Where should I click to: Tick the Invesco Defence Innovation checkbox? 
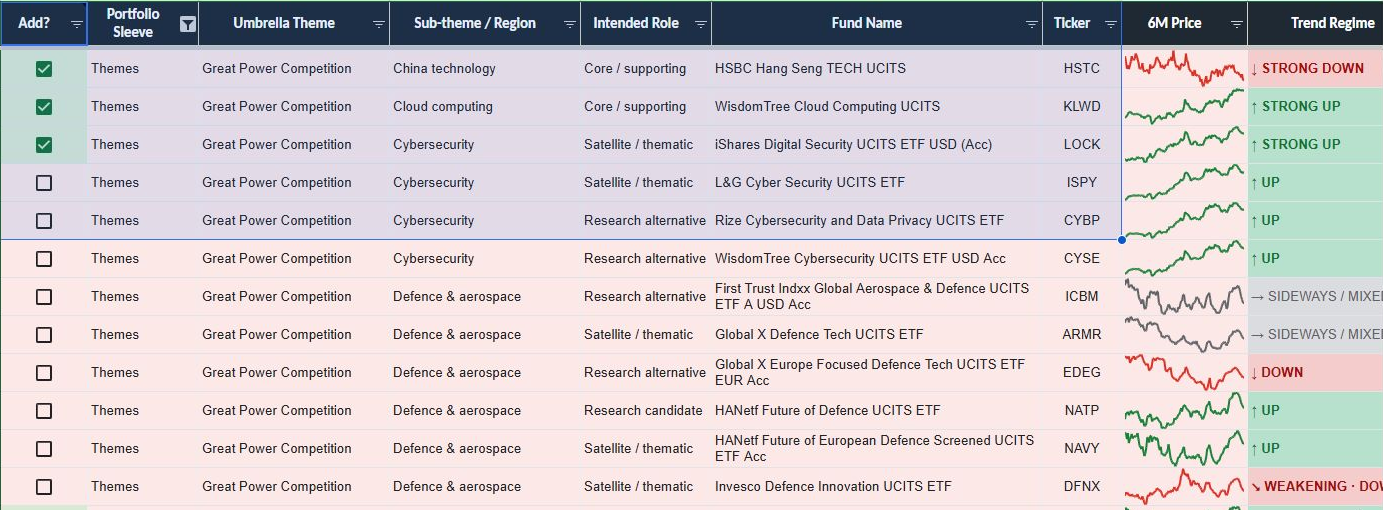point(44,487)
